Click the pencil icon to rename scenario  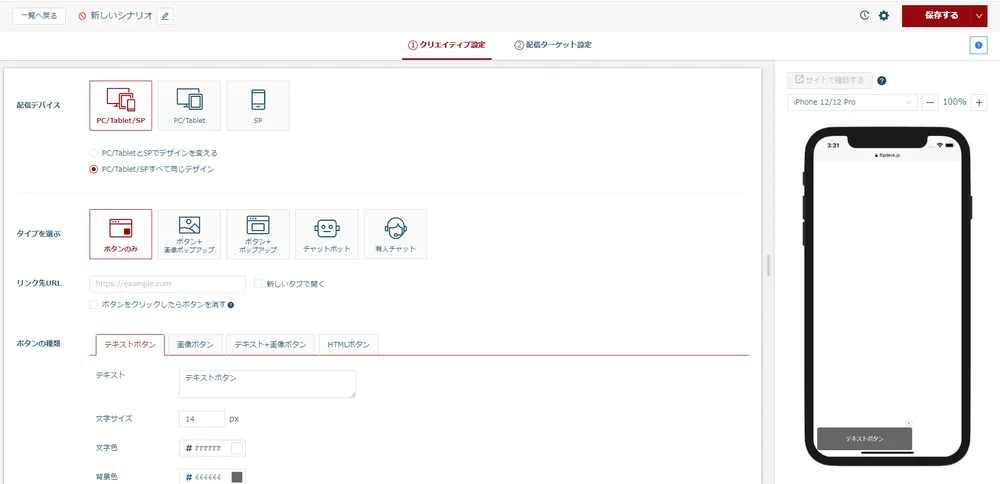(x=165, y=16)
